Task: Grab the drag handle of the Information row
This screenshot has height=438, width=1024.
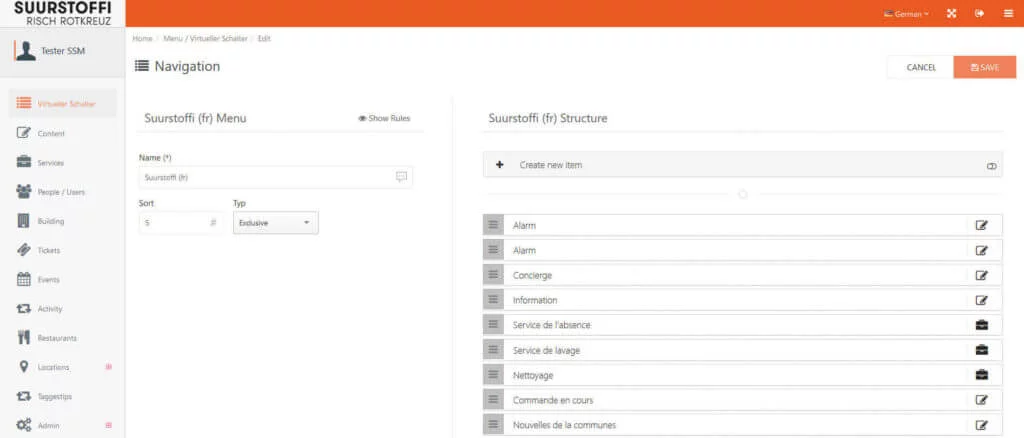Action: click(x=493, y=300)
